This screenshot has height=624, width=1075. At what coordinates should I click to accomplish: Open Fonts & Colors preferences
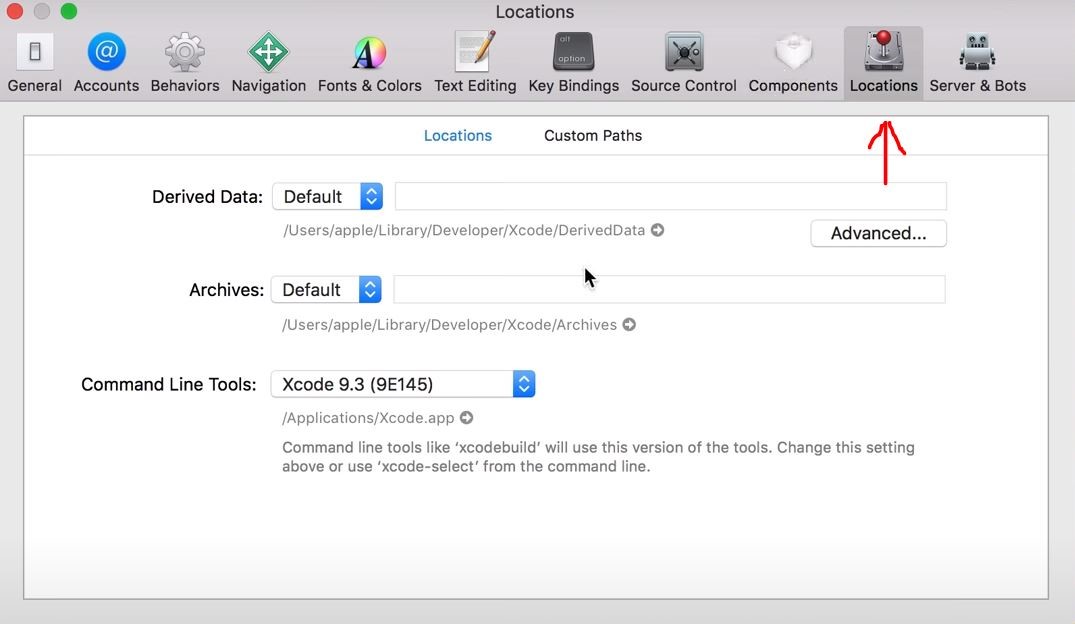coord(369,62)
